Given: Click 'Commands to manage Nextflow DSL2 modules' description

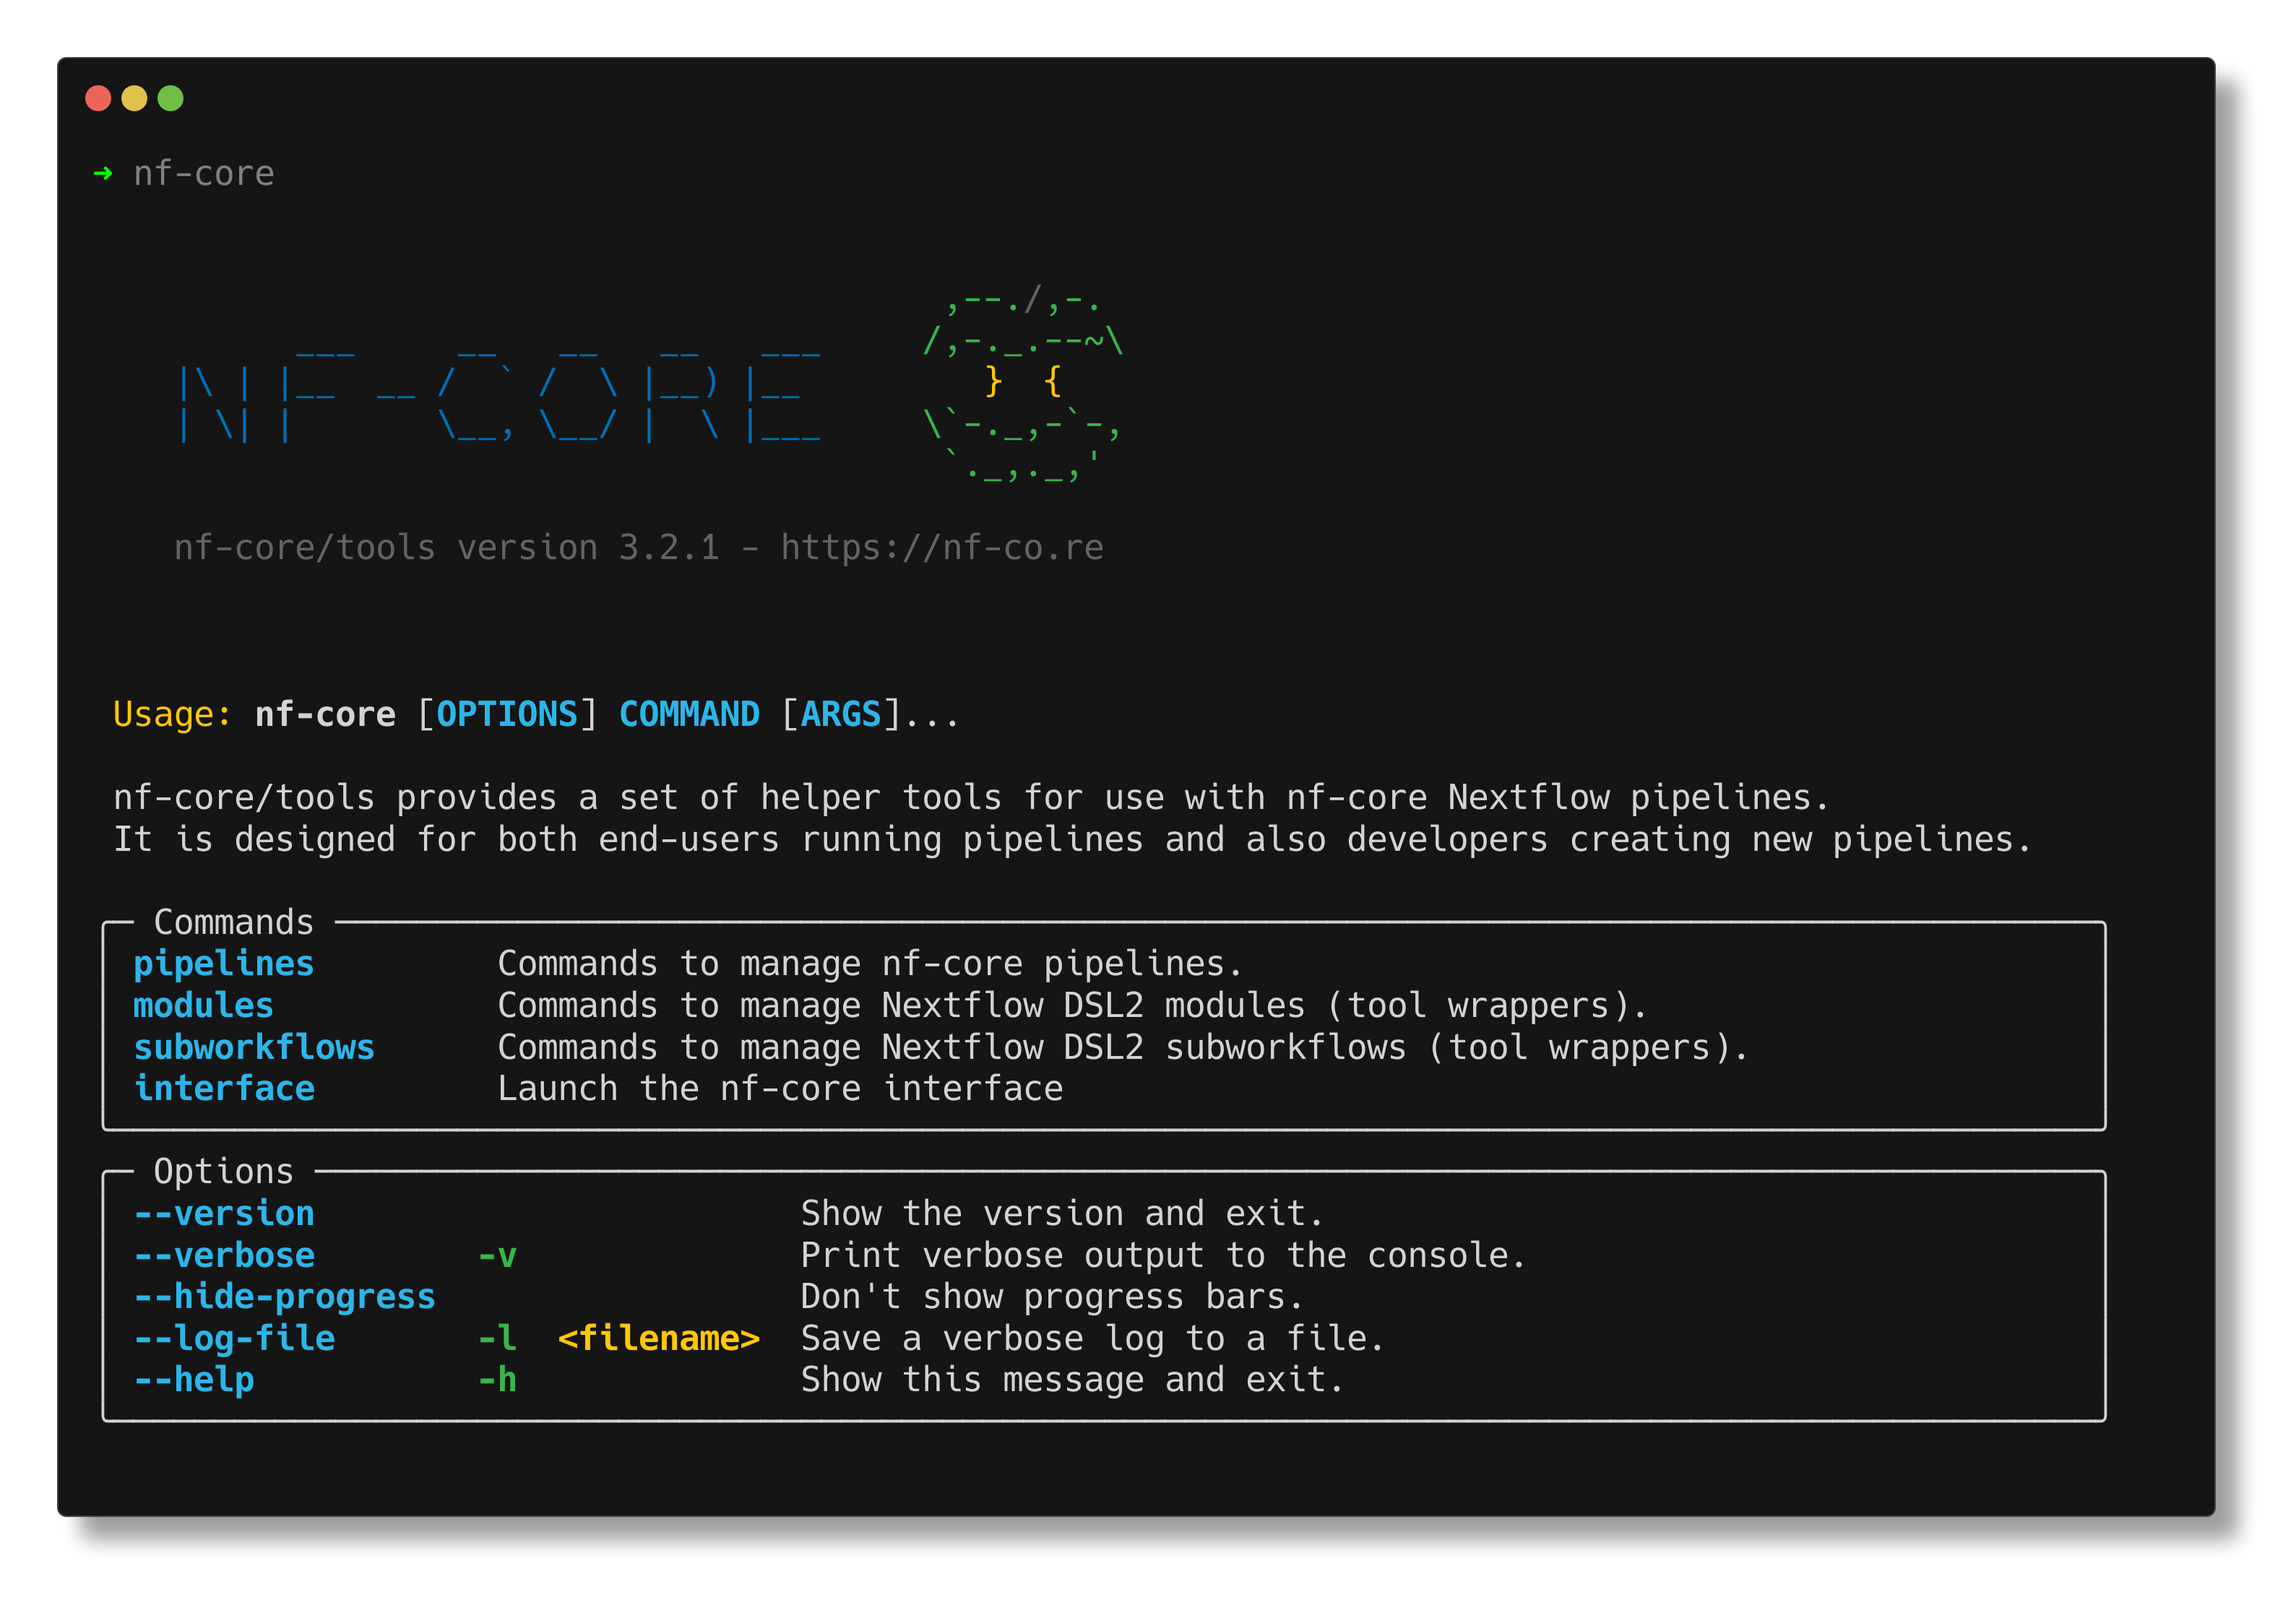Looking at the screenshot, I should coord(1072,1006).
